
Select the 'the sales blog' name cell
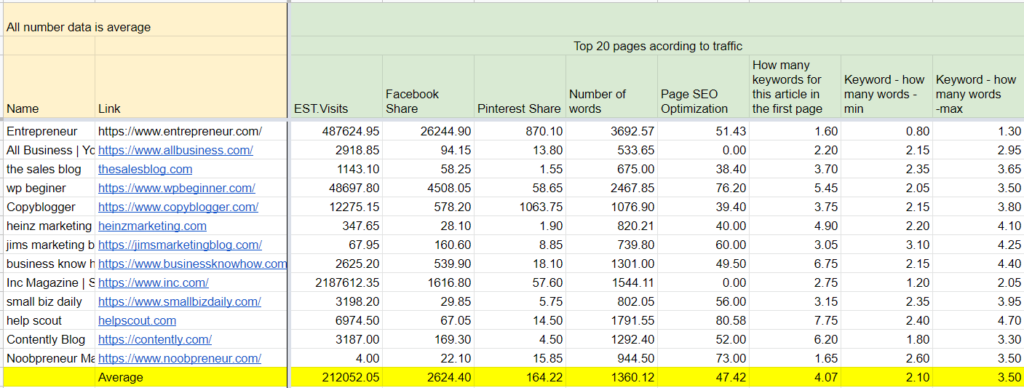tap(48, 169)
